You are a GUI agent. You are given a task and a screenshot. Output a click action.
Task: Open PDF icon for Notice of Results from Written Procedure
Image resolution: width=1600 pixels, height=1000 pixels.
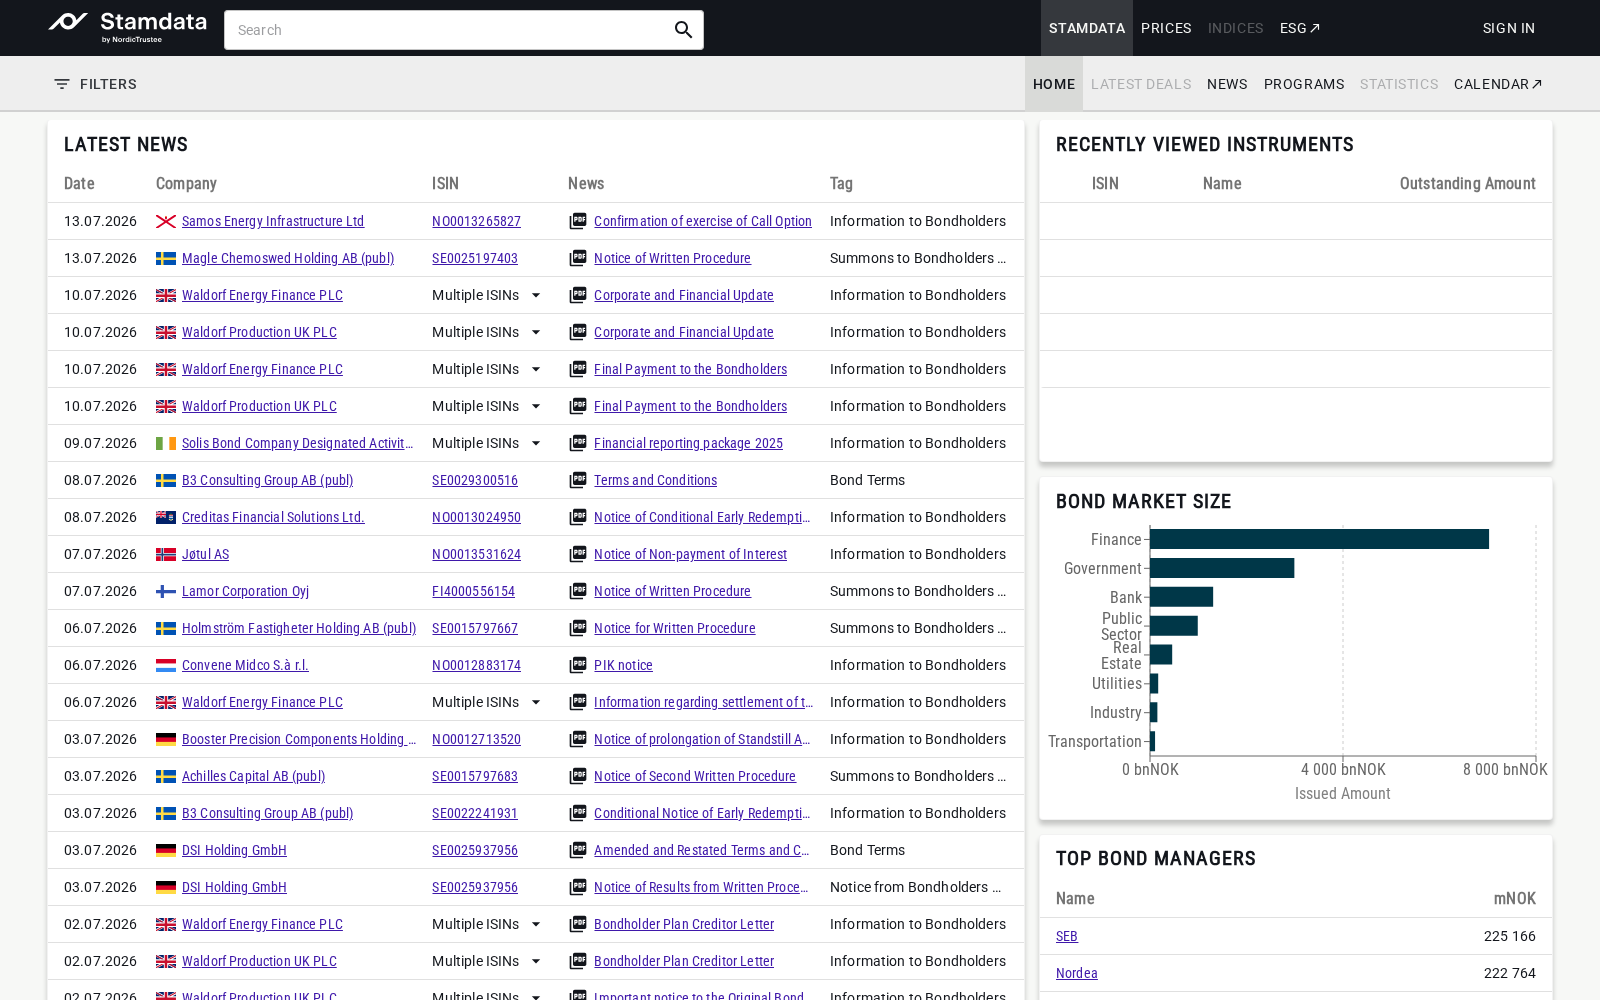(578, 887)
